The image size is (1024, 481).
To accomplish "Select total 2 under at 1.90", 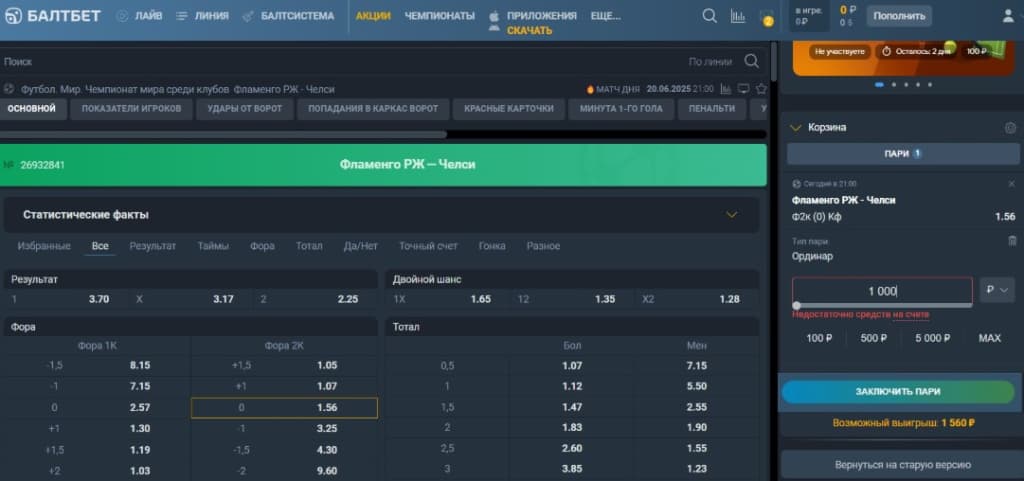I will tap(697, 427).
